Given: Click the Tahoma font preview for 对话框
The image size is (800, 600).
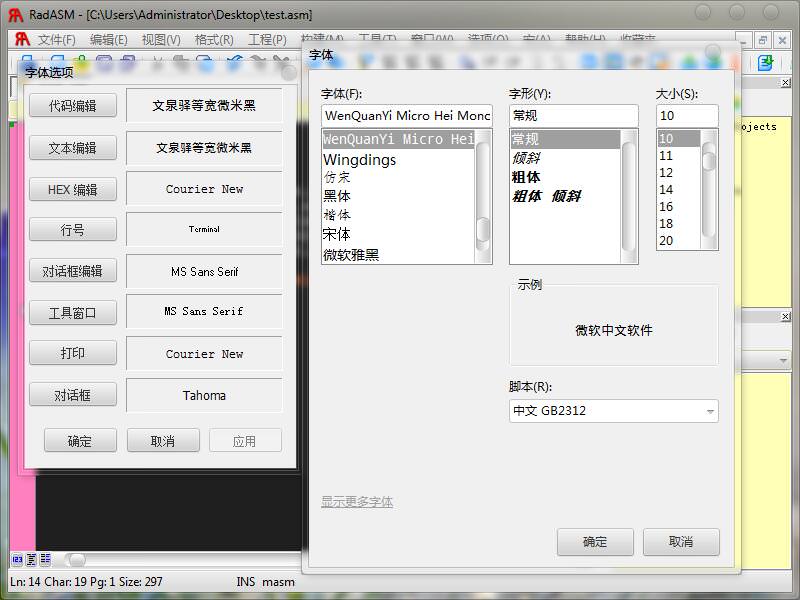Looking at the screenshot, I should click(x=204, y=395).
